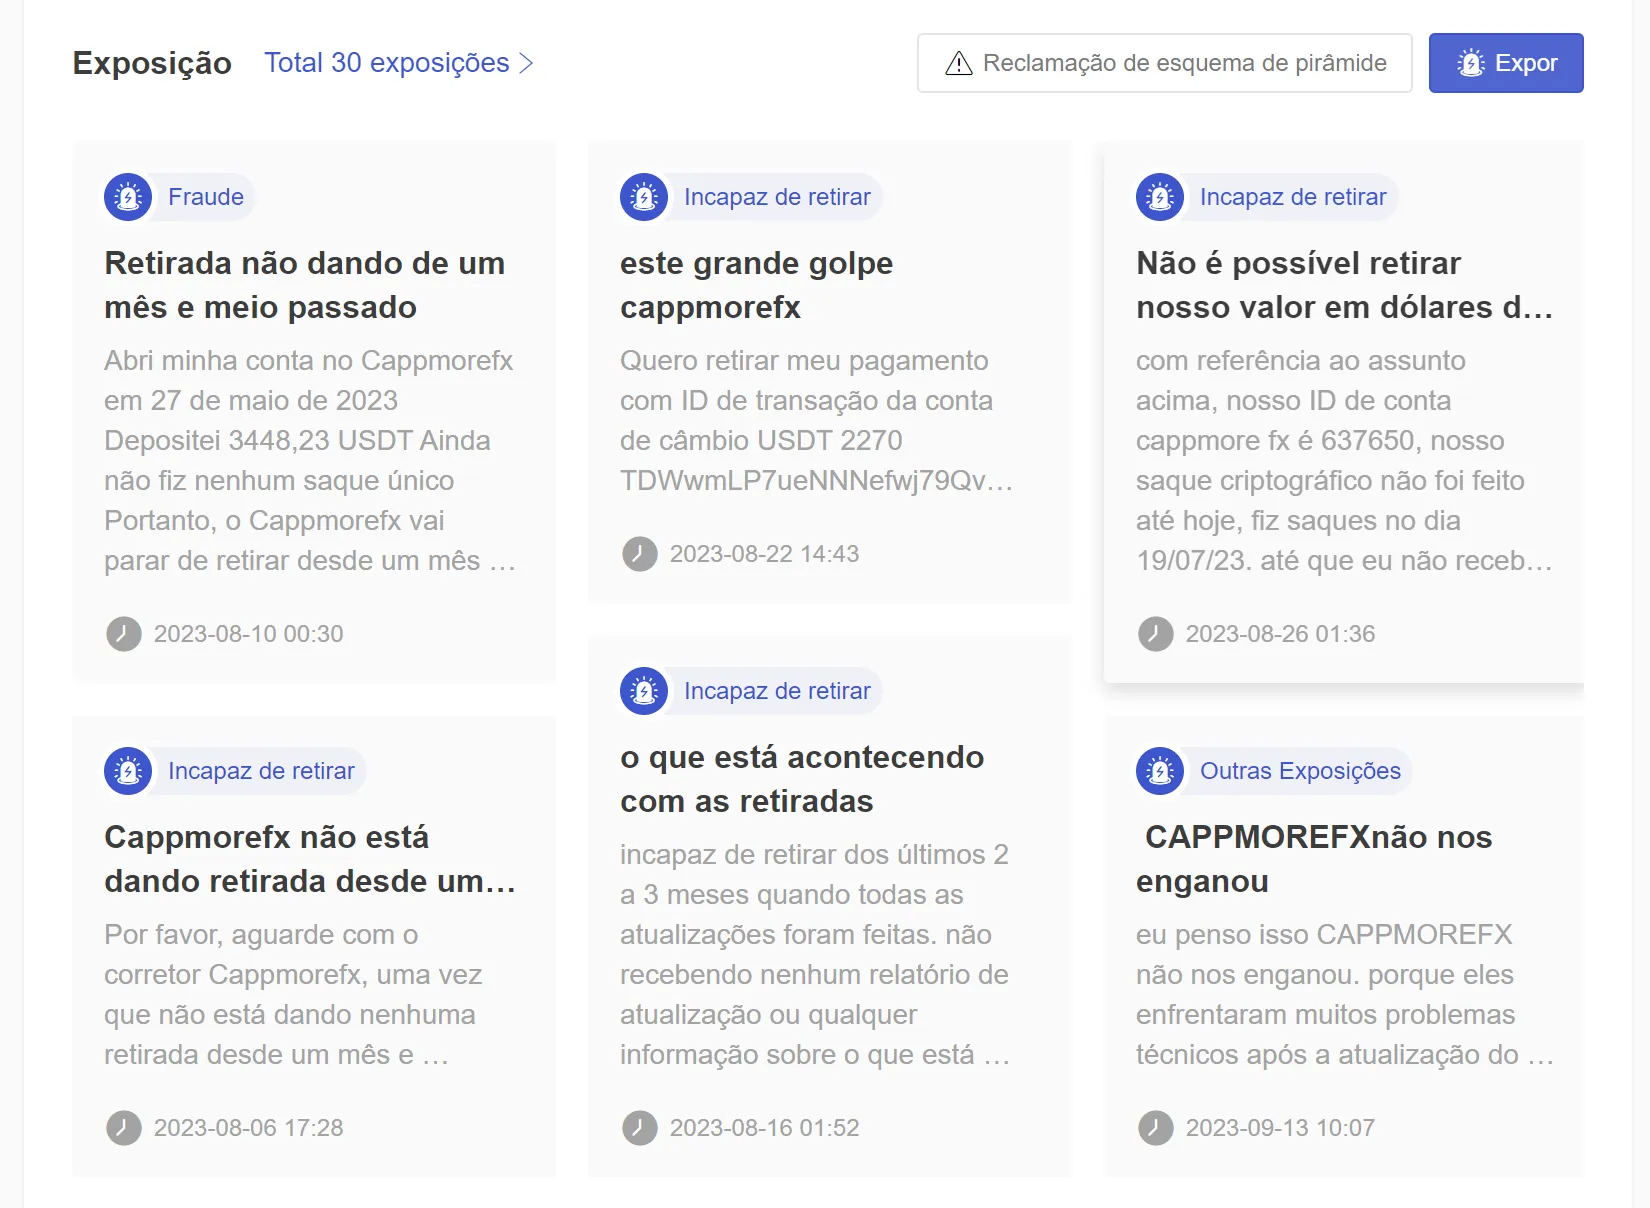The height and width of the screenshot is (1208, 1650).
Task: Click the siren icon in the Expor button
Action: (x=1471, y=63)
